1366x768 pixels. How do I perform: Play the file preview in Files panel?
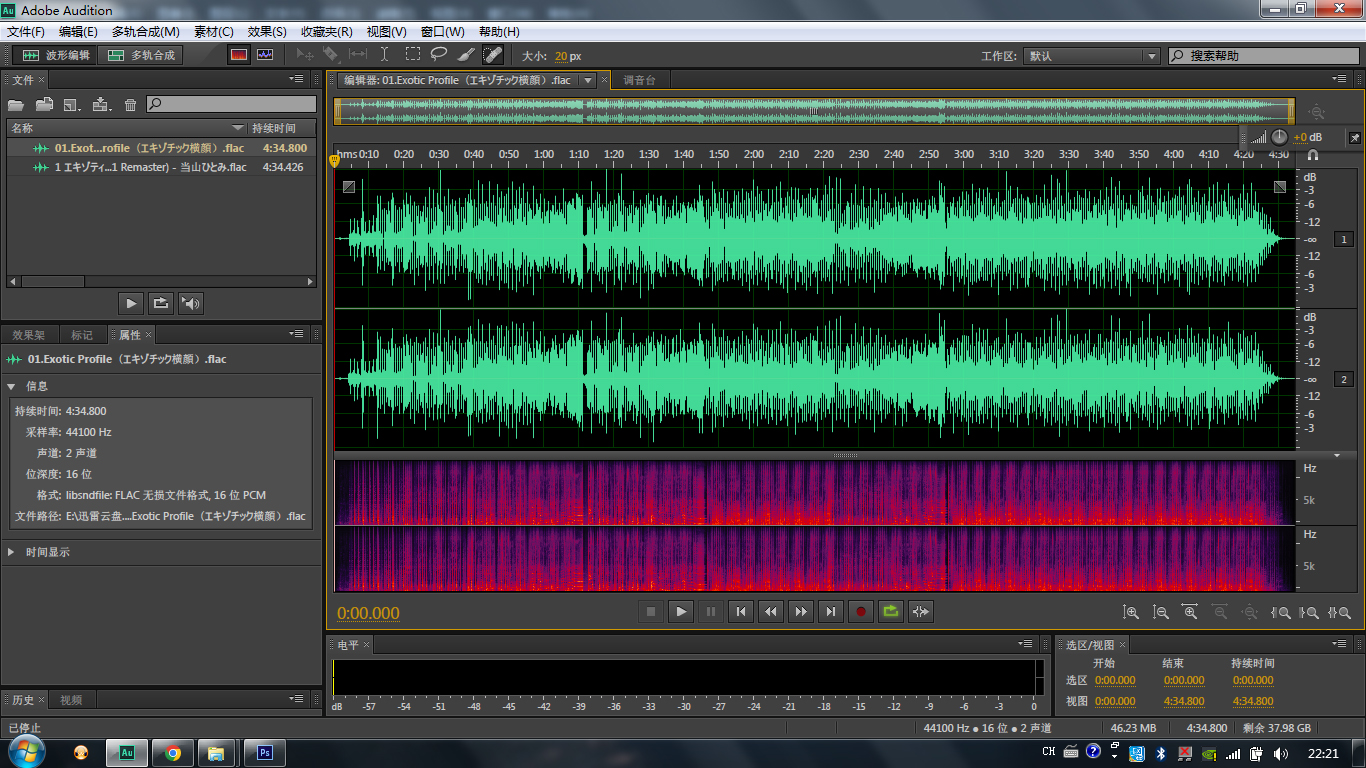click(x=131, y=303)
